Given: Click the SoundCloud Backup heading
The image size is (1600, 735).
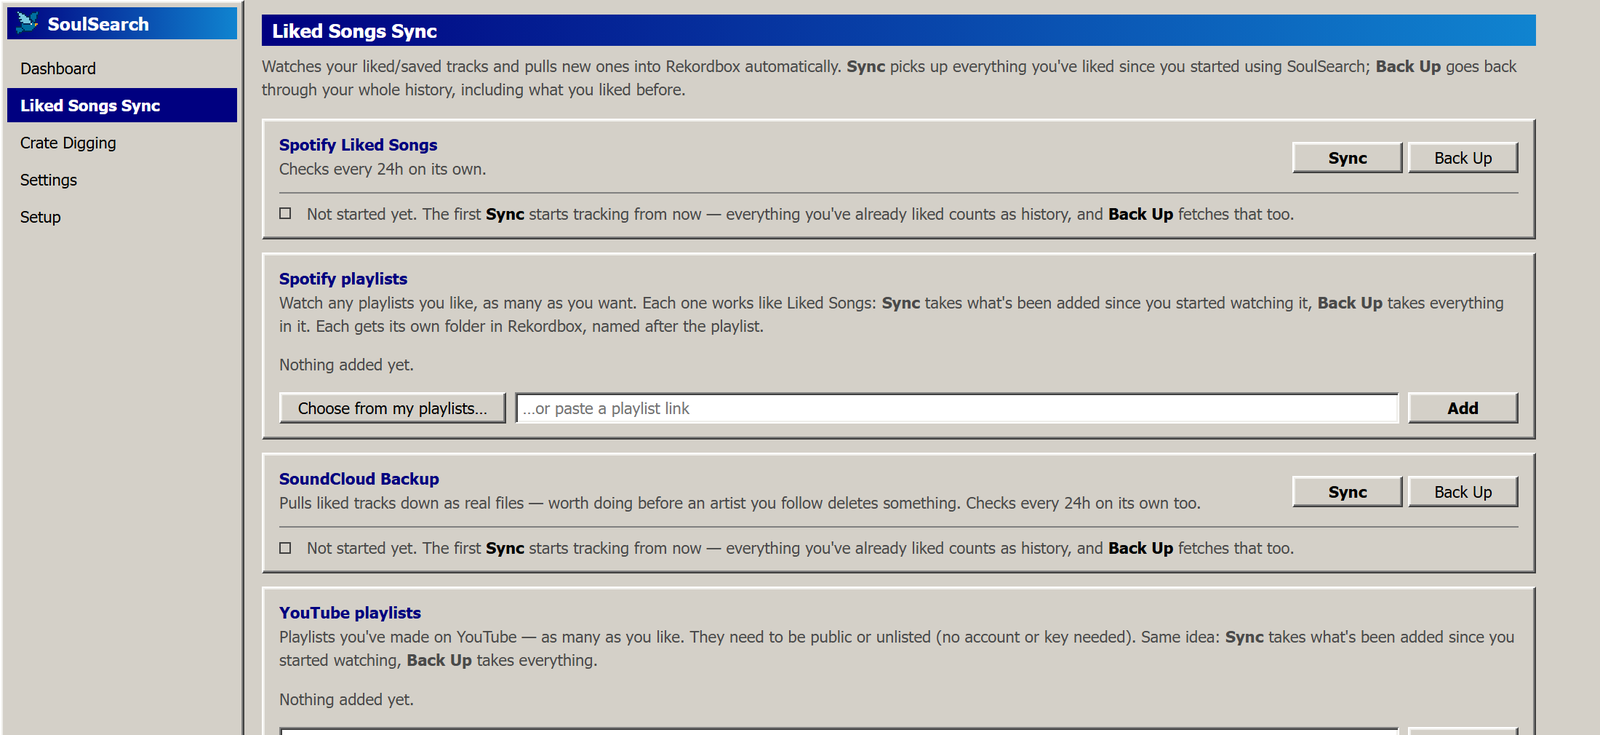Looking at the screenshot, I should (359, 479).
